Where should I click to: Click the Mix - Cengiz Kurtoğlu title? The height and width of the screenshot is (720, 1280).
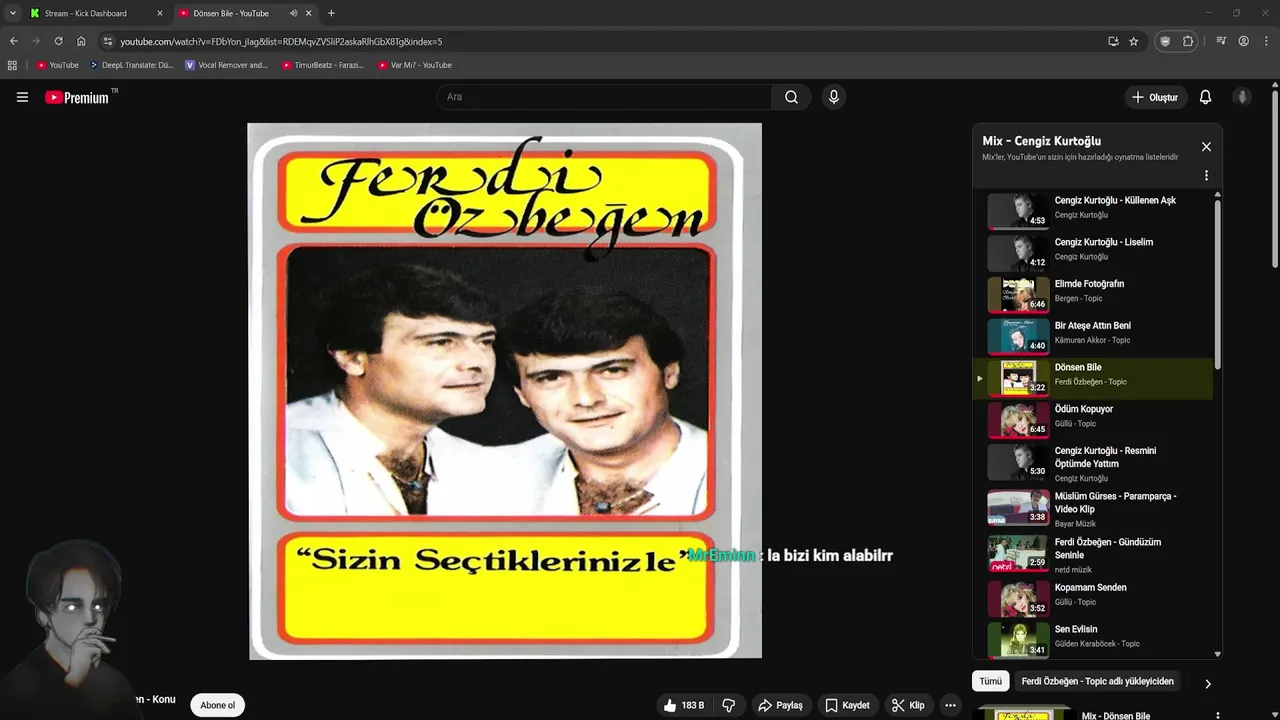point(1041,141)
